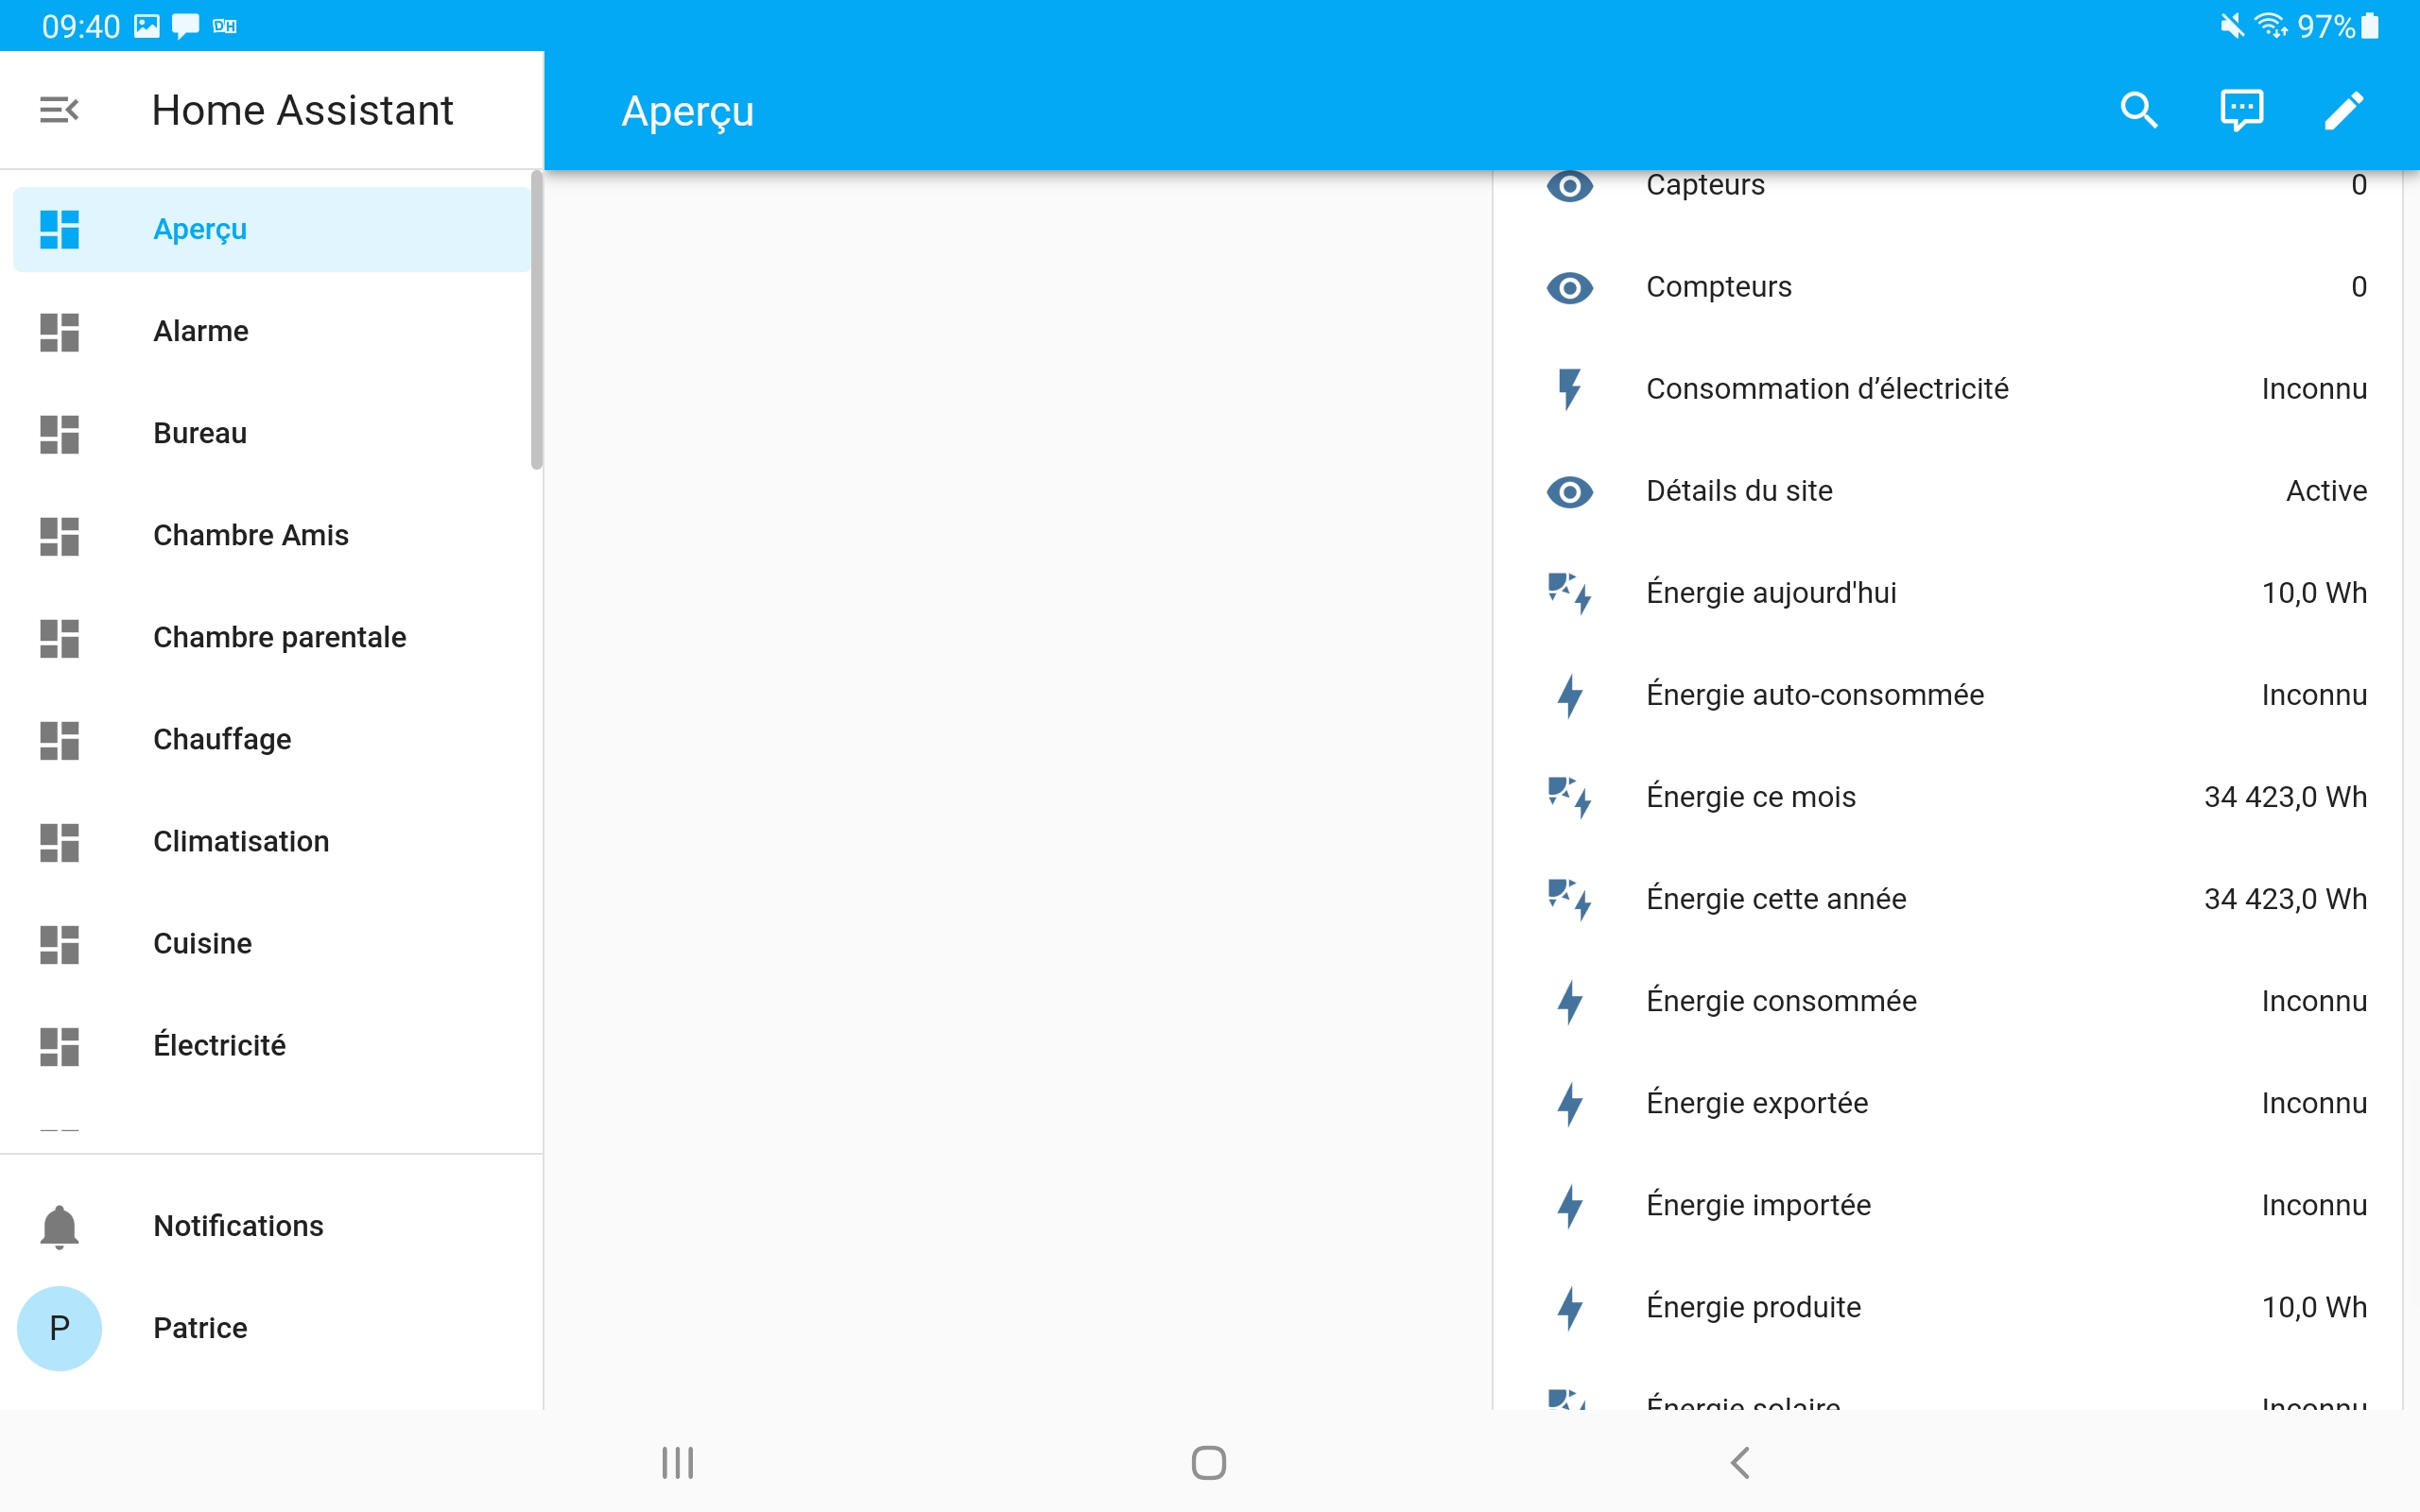Image resolution: width=2420 pixels, height=1512 pixels.
Task: Open the Électricité dashboard
Action: click(x=271, y=1046)
